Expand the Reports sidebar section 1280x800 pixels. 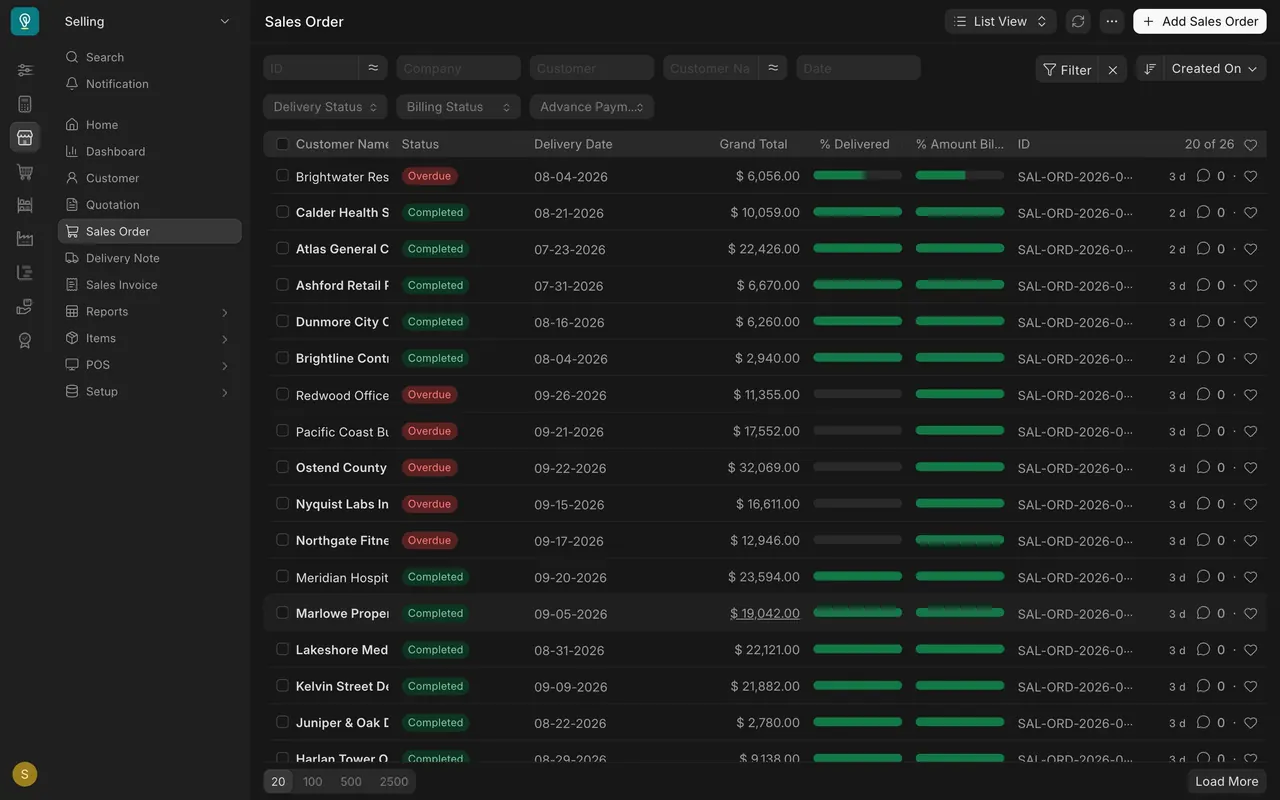click(150, 311)
